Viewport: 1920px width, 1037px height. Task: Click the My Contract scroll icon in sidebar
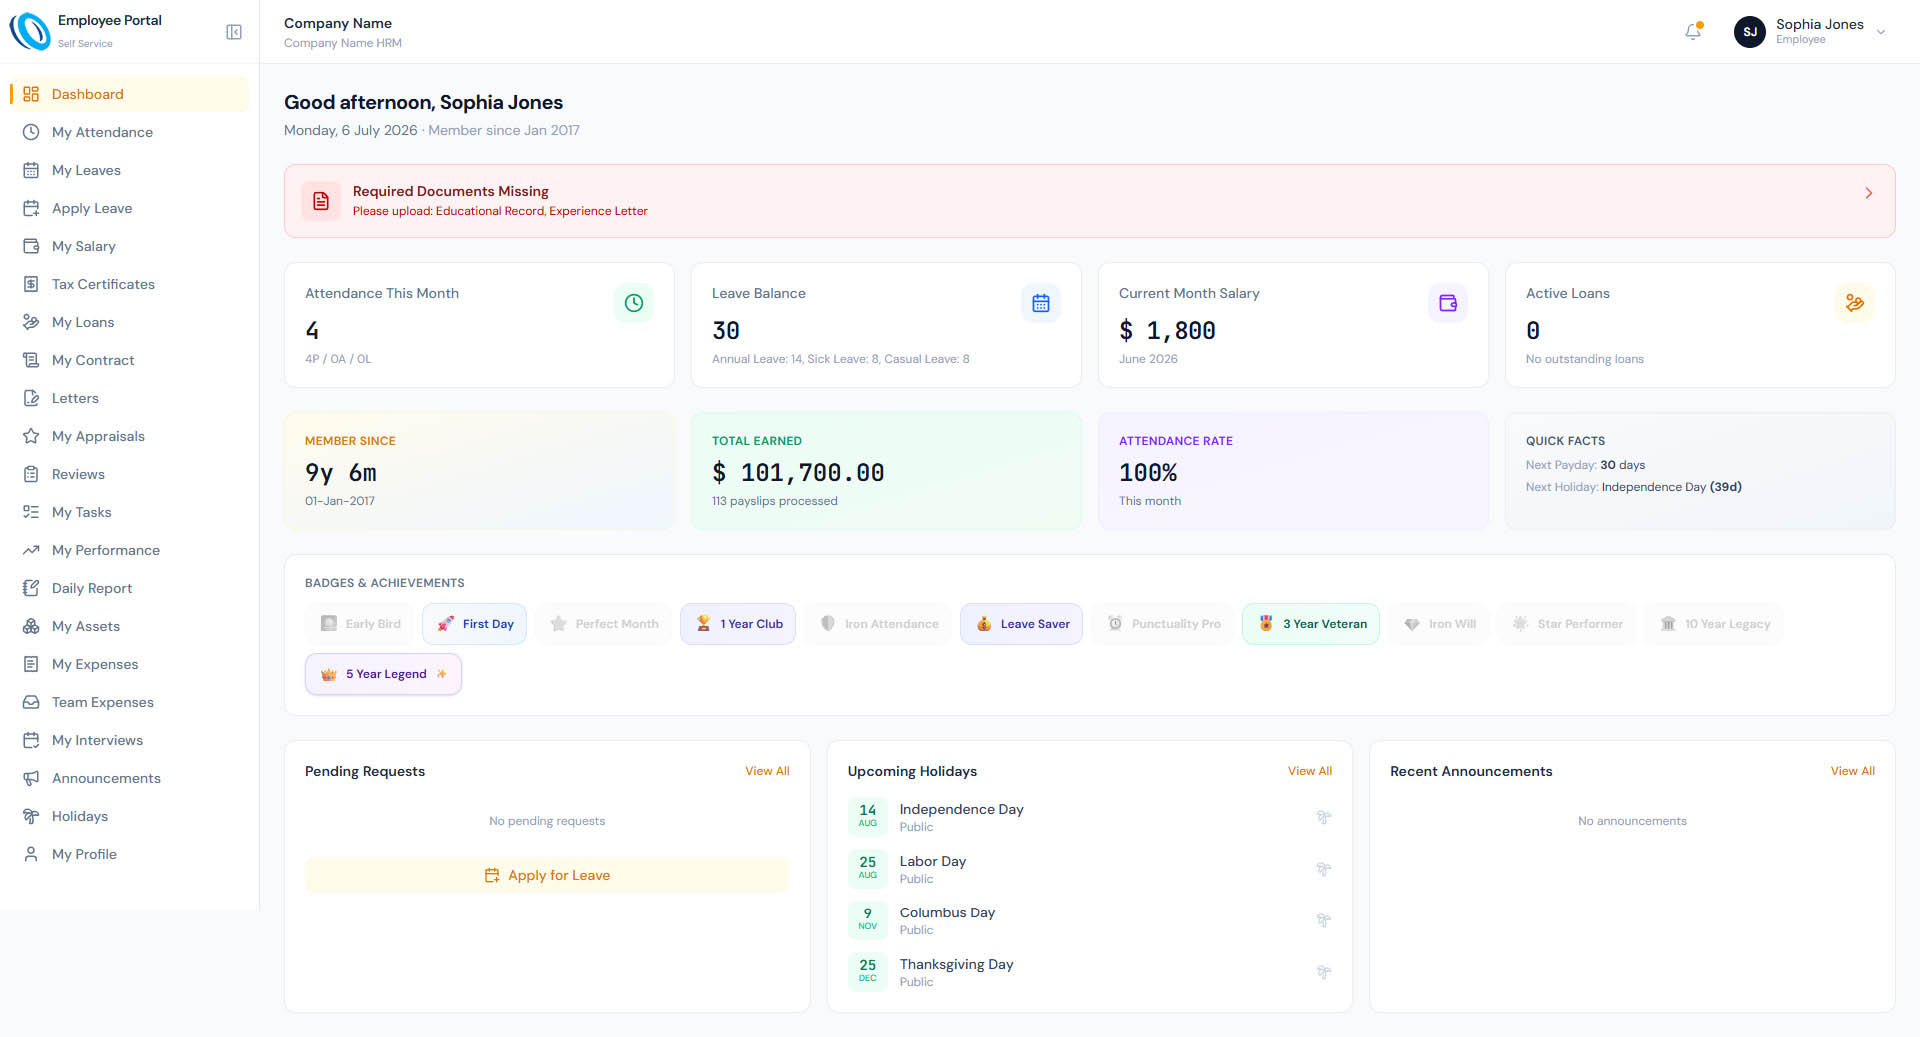[x=31, y=360]
